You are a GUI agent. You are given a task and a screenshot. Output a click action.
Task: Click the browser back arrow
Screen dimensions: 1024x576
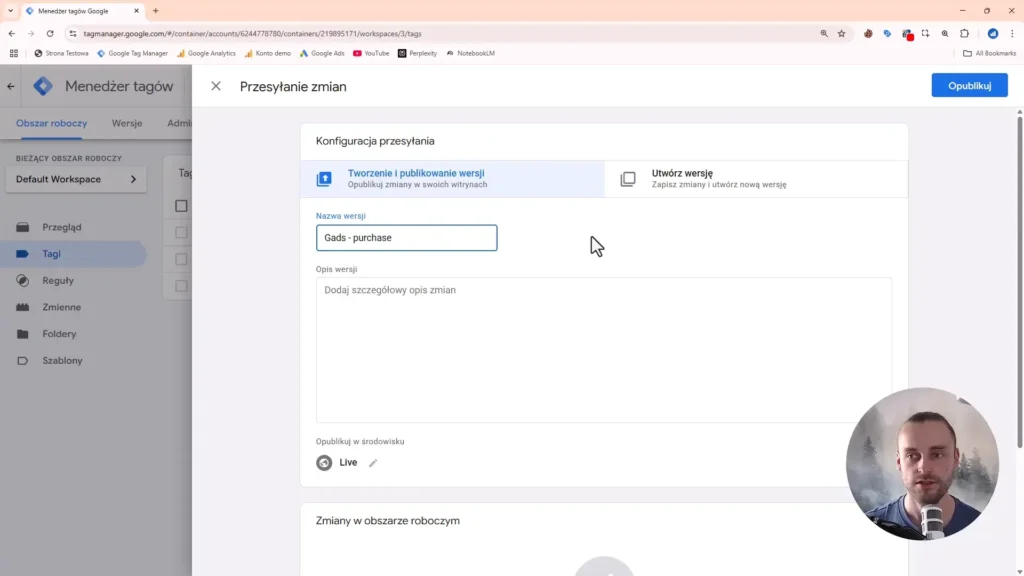pos(12,33)
